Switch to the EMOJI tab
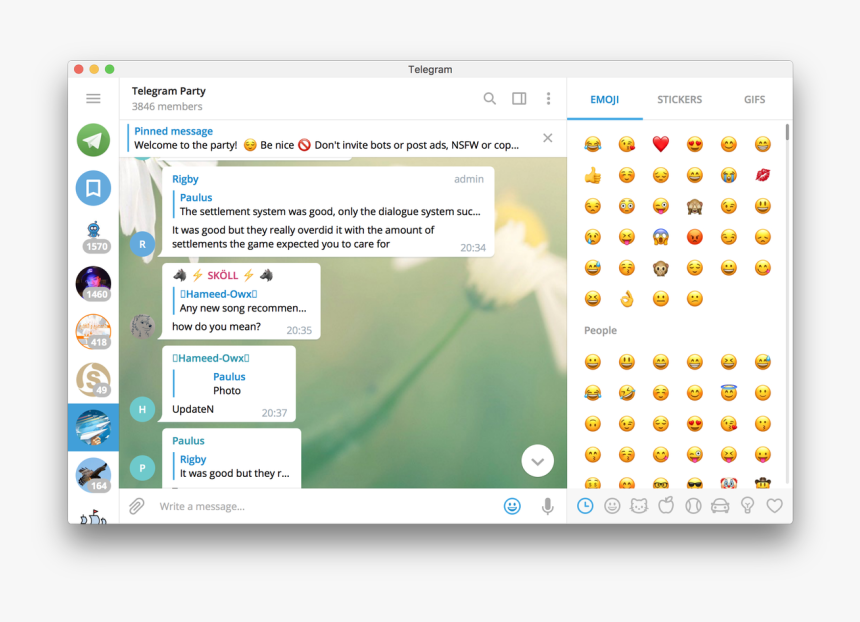Image resolution: width=860 pixels, height=622 pixels. (604, 99)
